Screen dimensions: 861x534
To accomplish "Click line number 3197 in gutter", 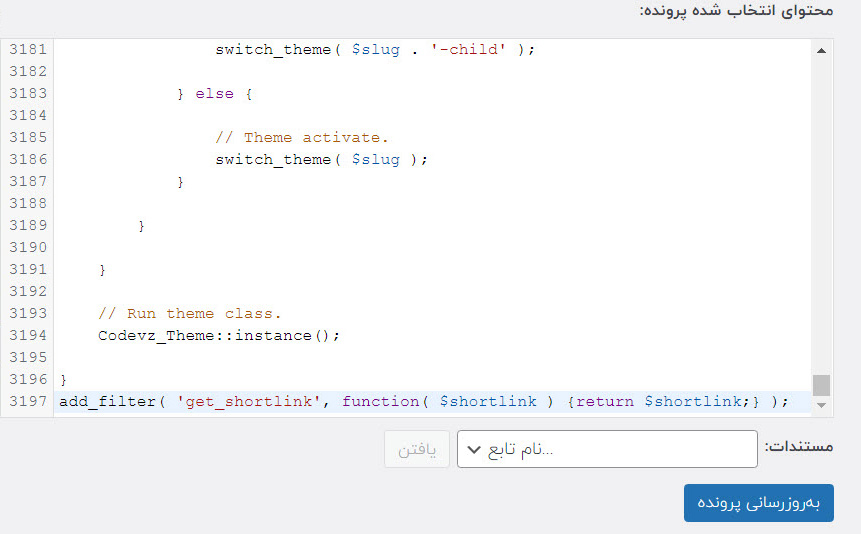I will [x=28, y=401].
